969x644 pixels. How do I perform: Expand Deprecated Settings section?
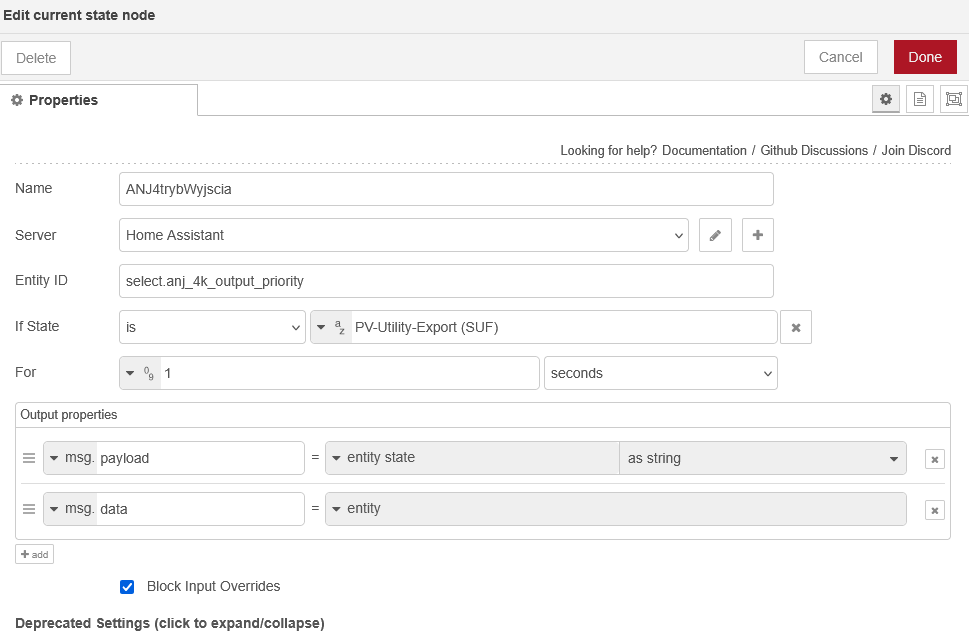170,623
